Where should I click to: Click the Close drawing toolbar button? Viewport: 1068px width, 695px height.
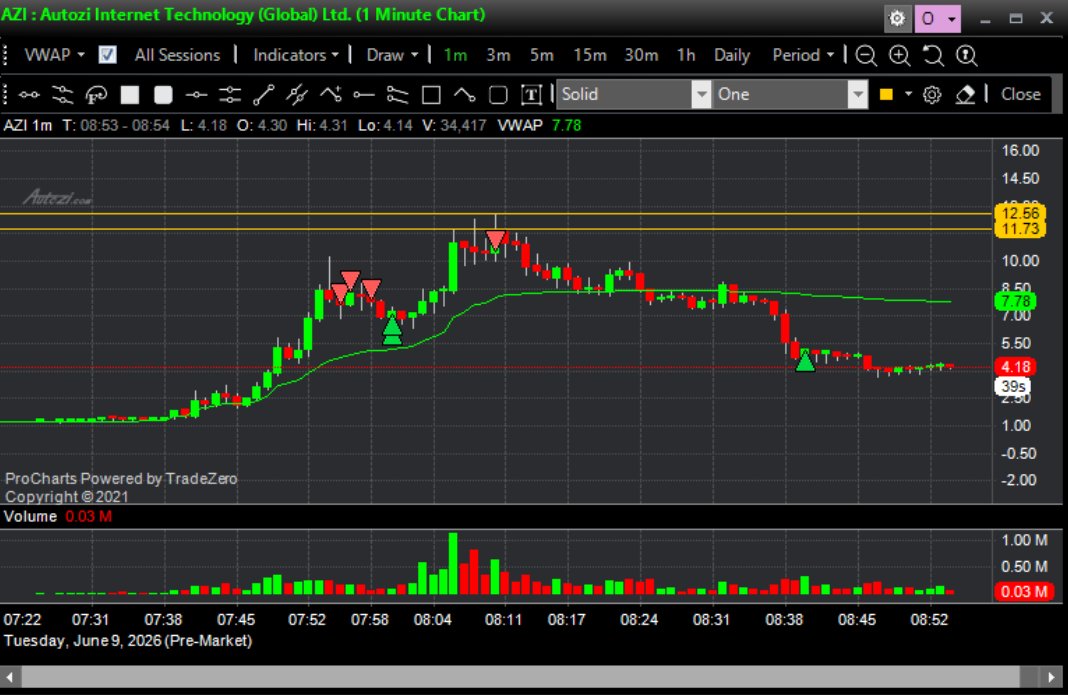(x=1020, y=95)
